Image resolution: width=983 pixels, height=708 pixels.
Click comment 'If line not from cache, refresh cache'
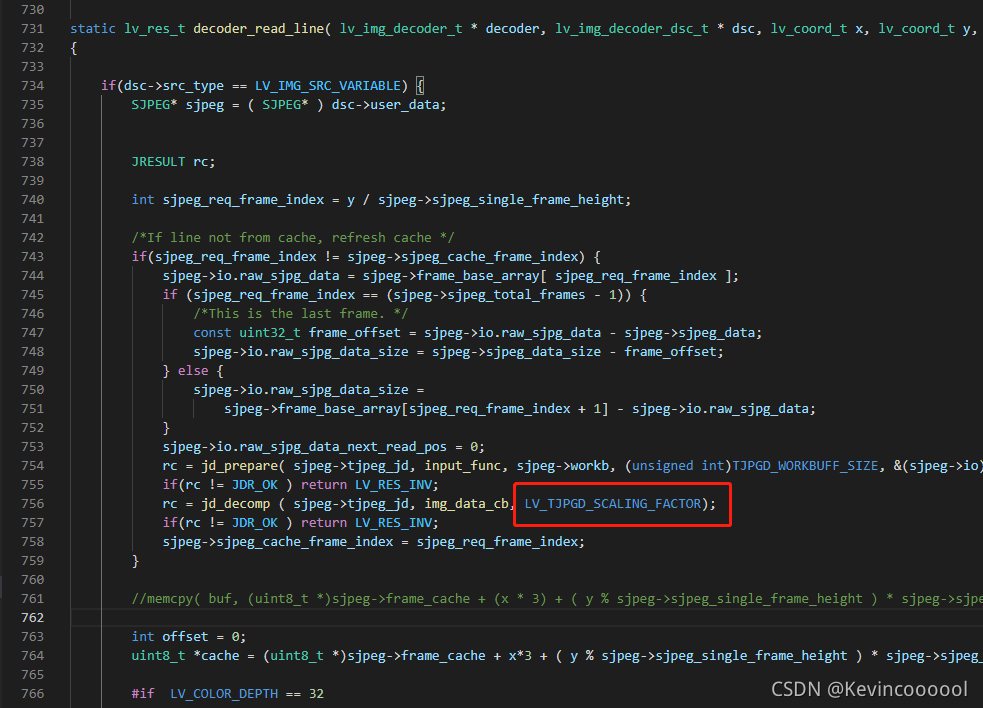point(293,238)
